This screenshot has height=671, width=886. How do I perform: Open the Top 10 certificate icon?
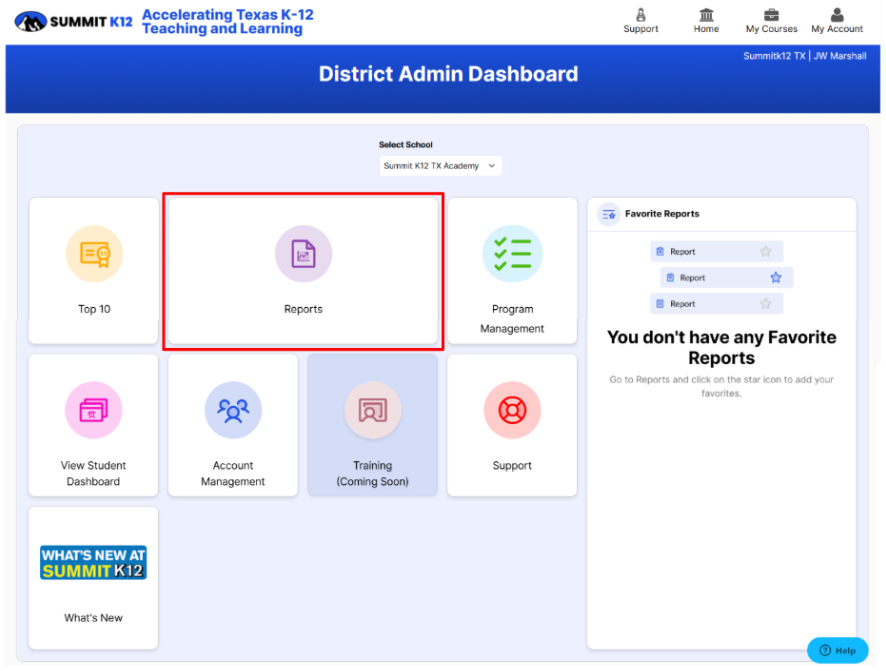94,254
